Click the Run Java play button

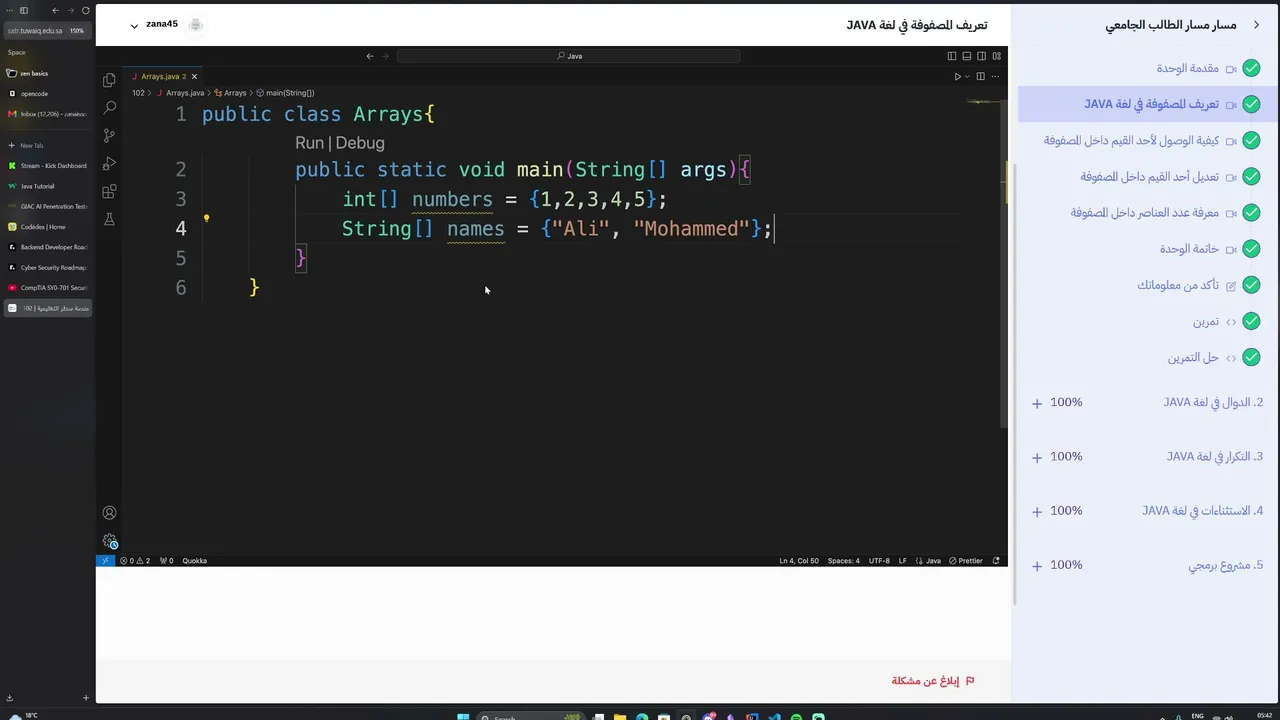coord(957,76)
